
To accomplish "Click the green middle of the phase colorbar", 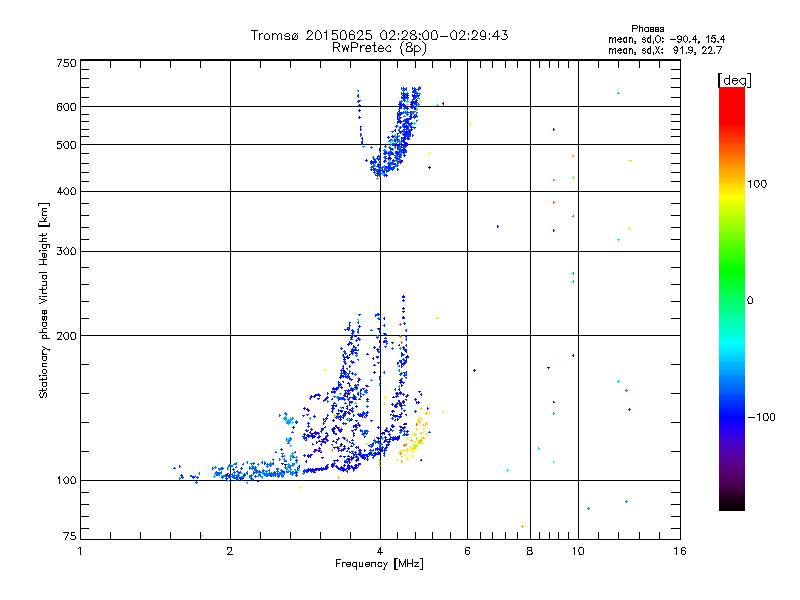I will coord(732,278).
